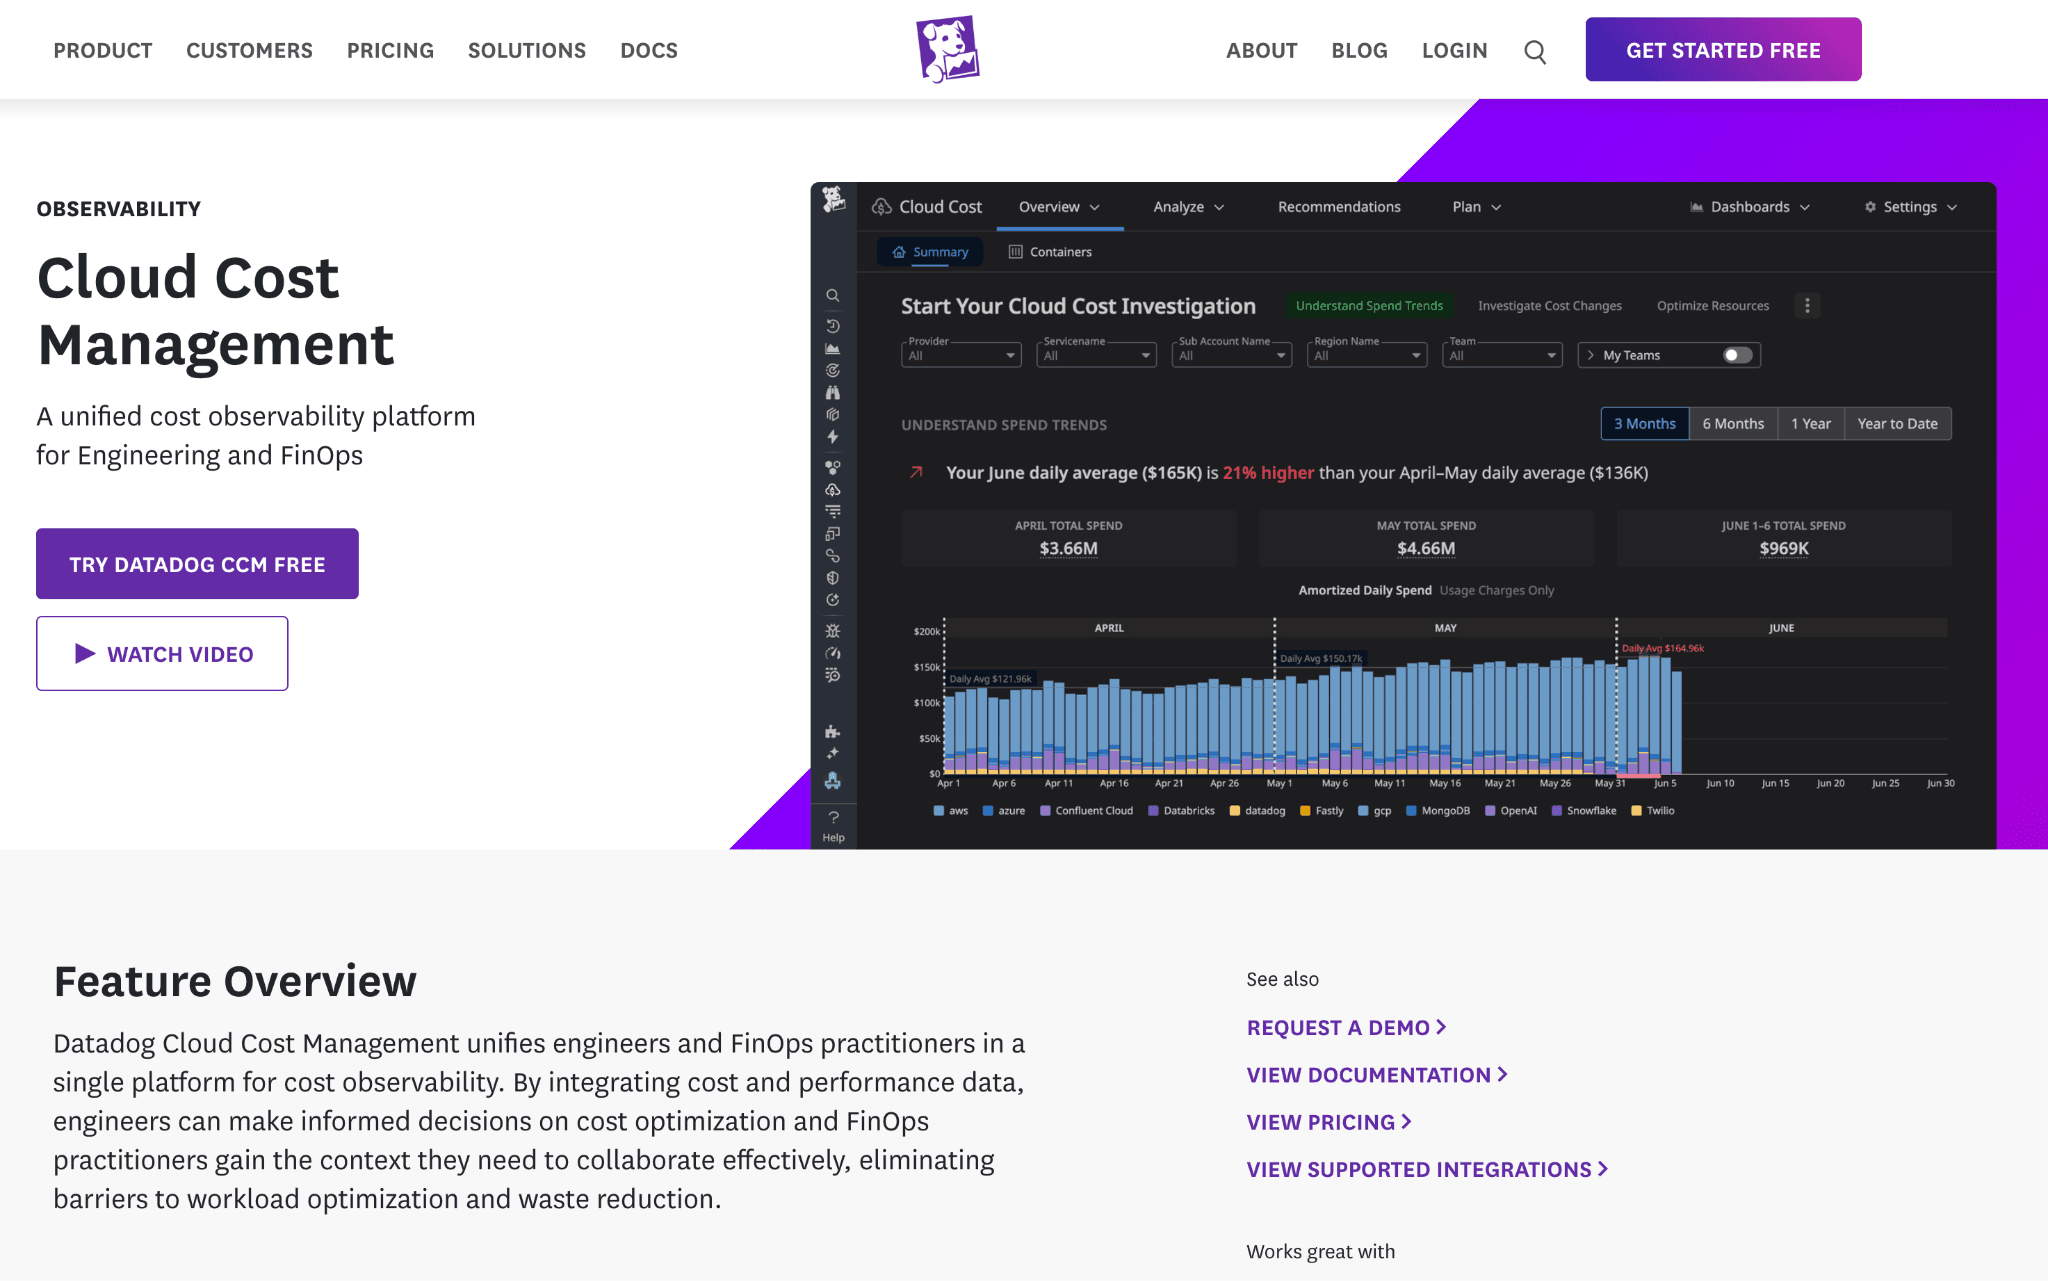Open the REQUEST A DEMO link
The height and width of the screenshot is (1281, 2048).
coord(1346,1028)
